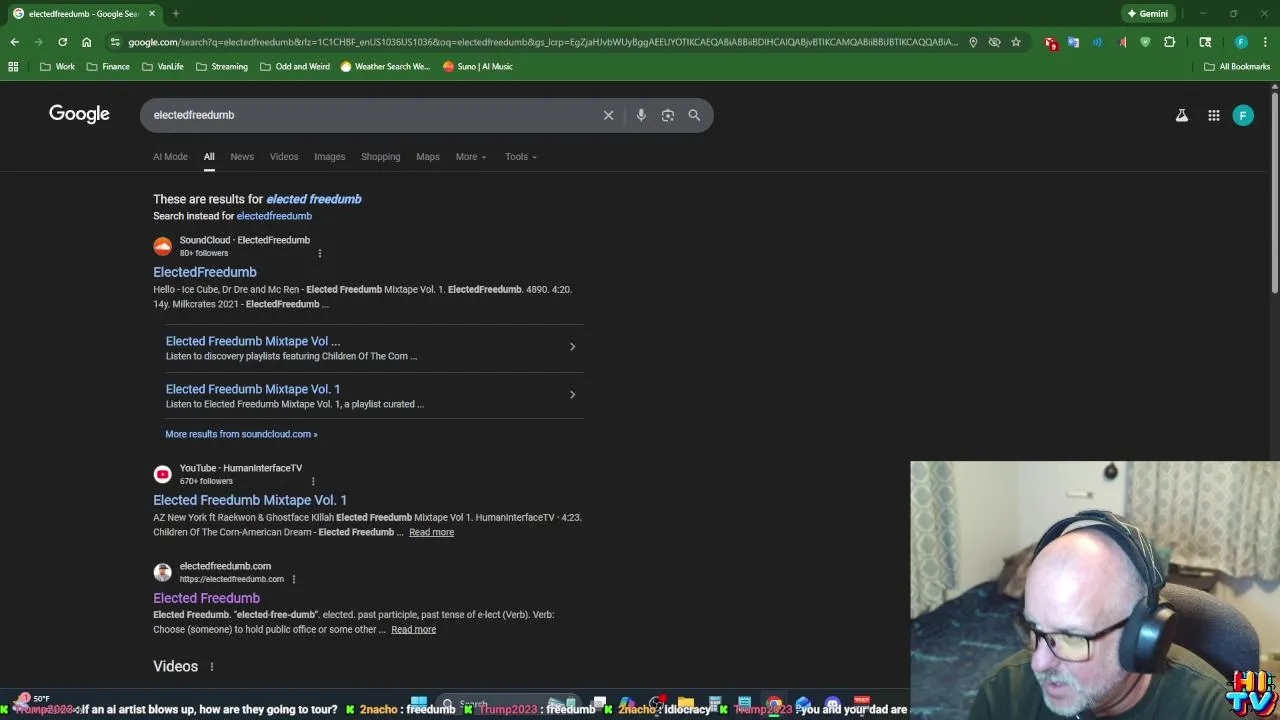Reload the current page
This screenshot has width=1280, height=720.
(62, 42)
